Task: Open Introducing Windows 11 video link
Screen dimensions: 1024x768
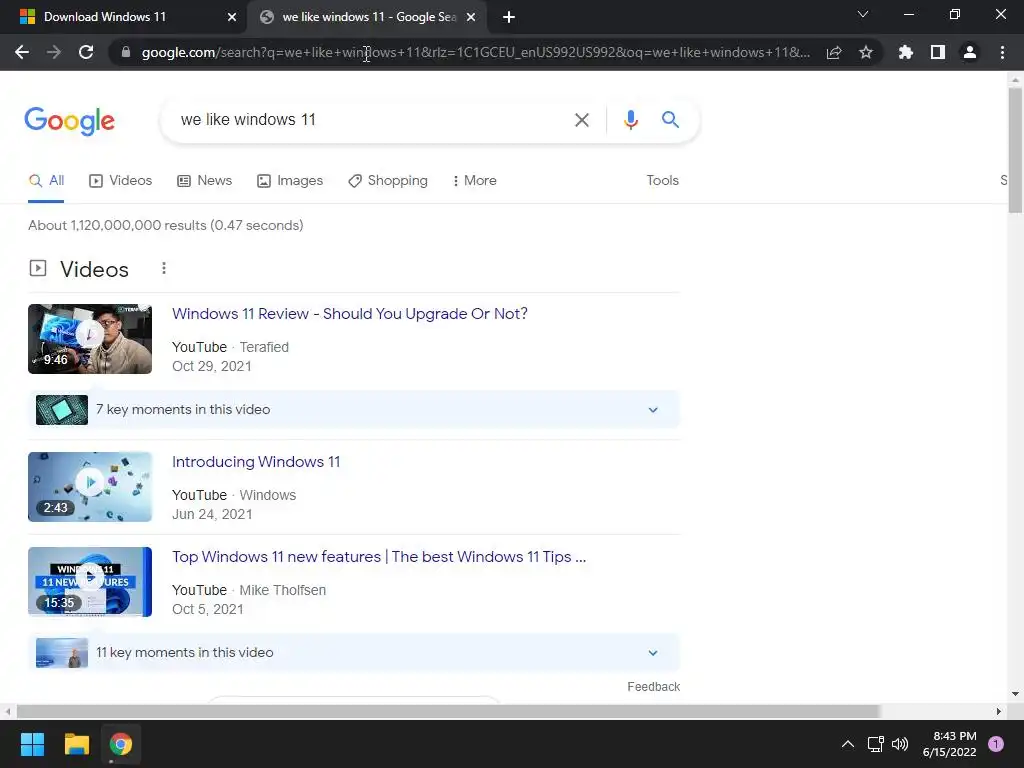Action: coord(256,462)
